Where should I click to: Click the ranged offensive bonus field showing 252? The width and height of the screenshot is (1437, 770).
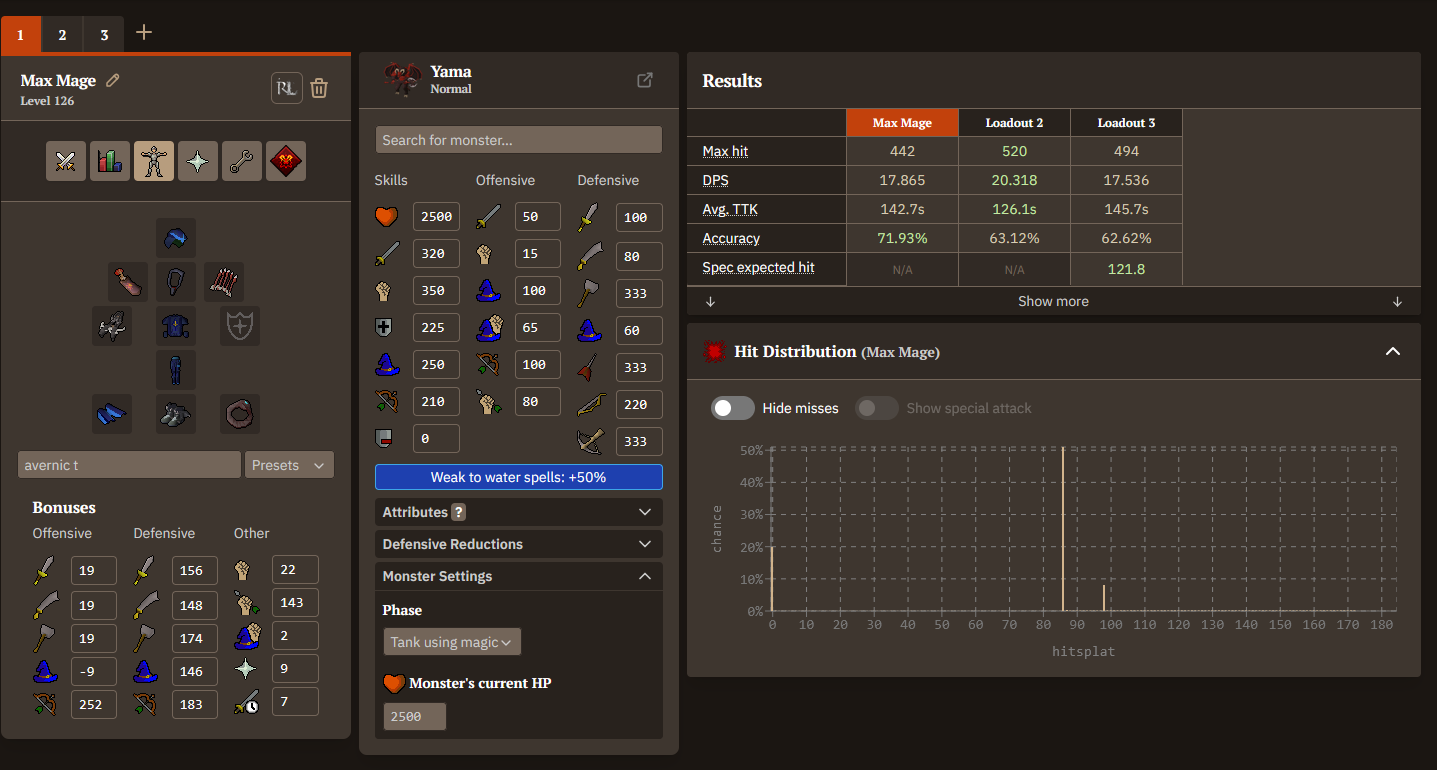click(x=94, y=704)
